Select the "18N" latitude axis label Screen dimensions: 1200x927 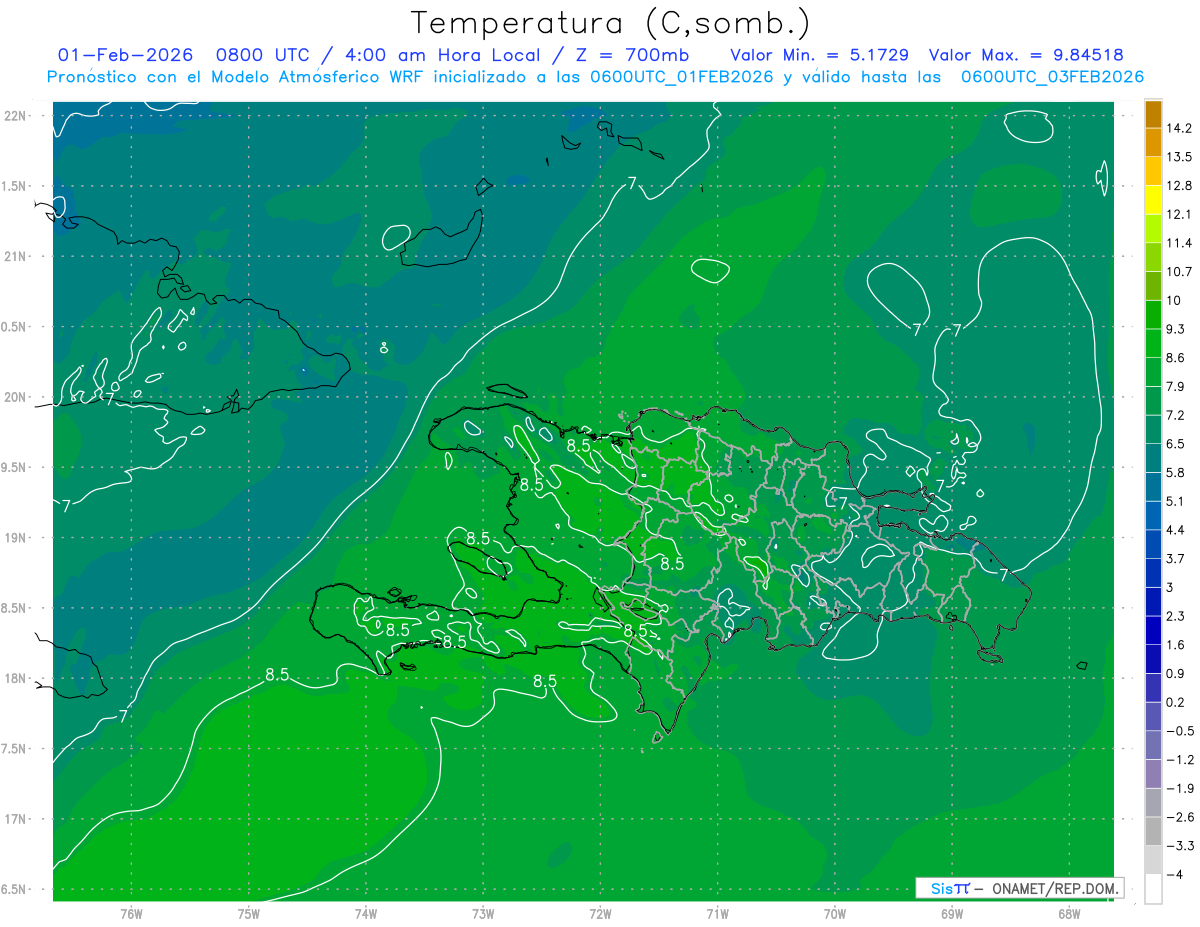pyautogui.click(x=16, y=679)
